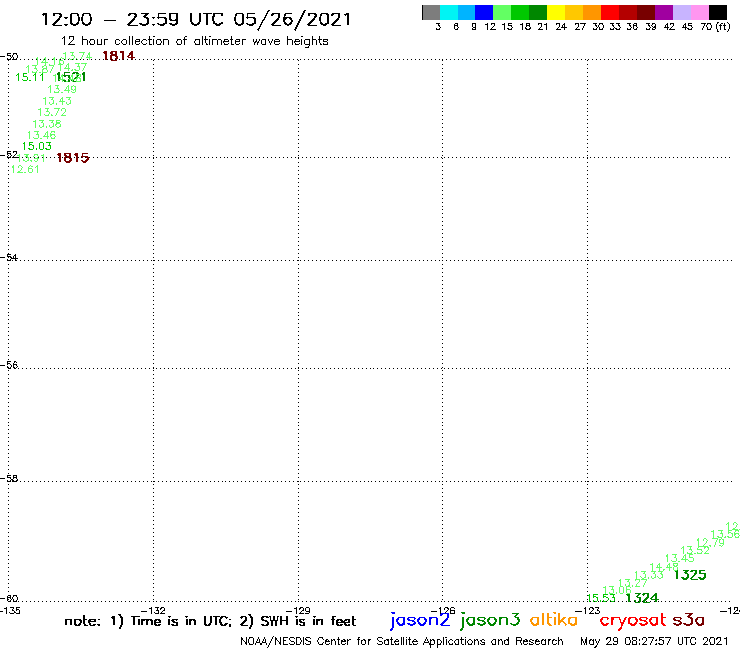Click the time stamp 1815

click(x=73, y=158)
